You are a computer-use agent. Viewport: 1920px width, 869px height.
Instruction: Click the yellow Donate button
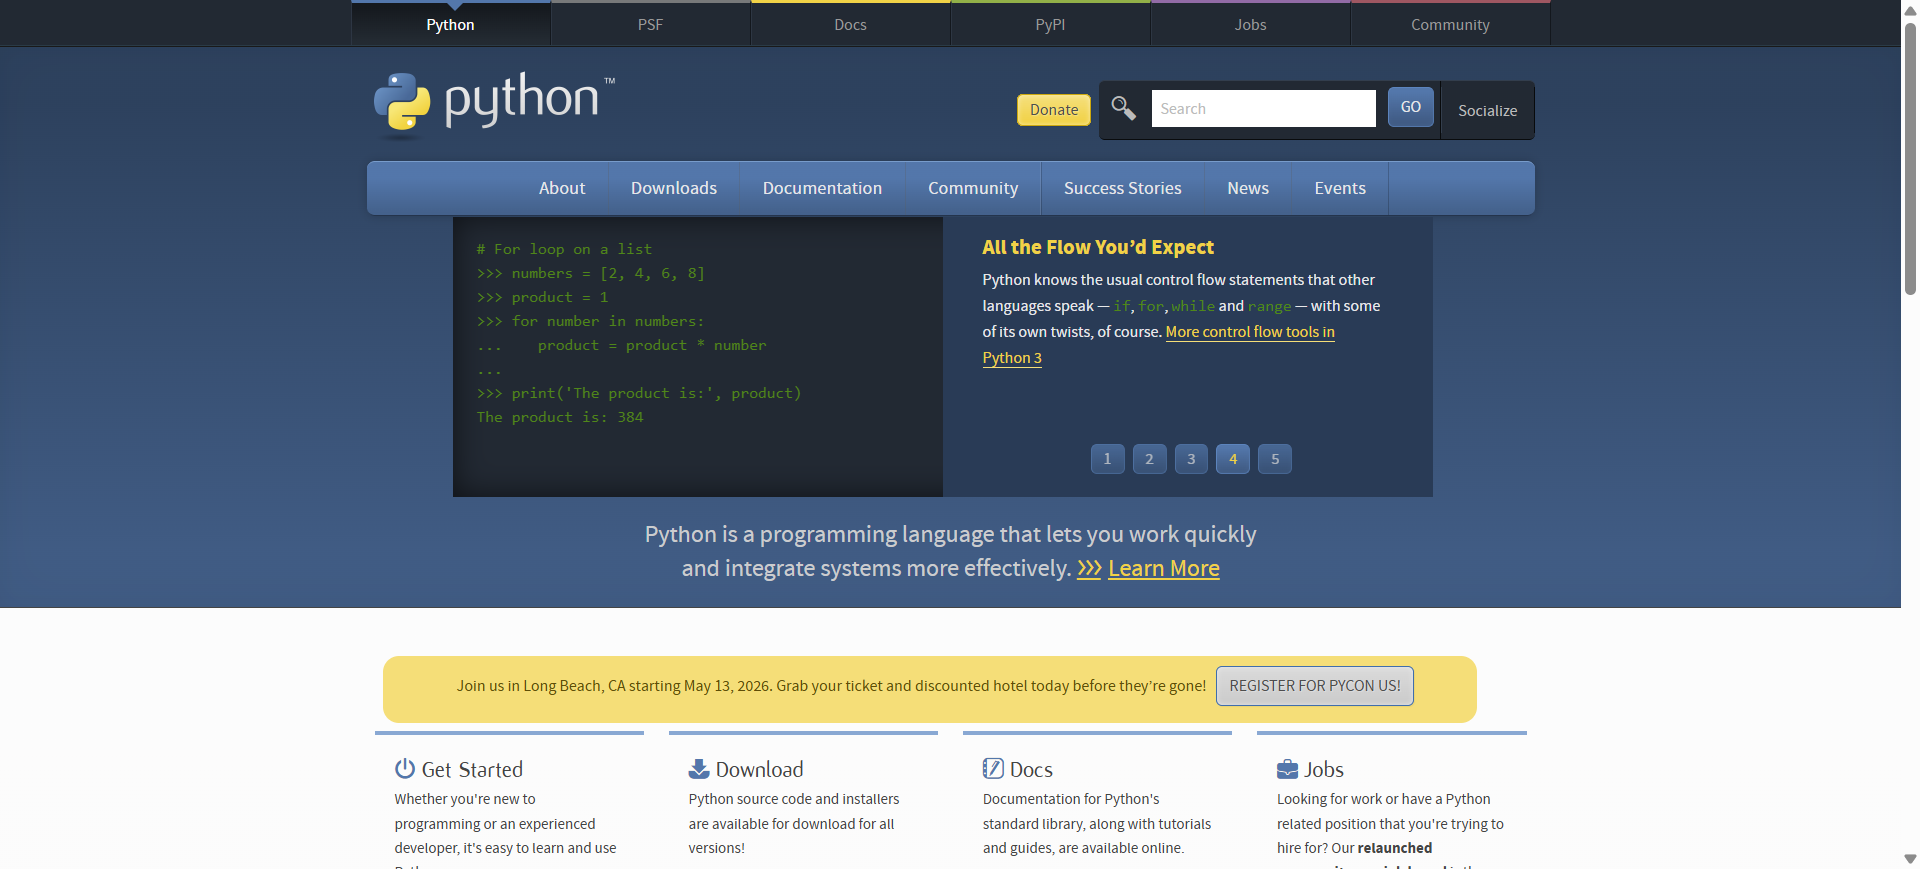pyautogui.click(x=1054, y=110)
